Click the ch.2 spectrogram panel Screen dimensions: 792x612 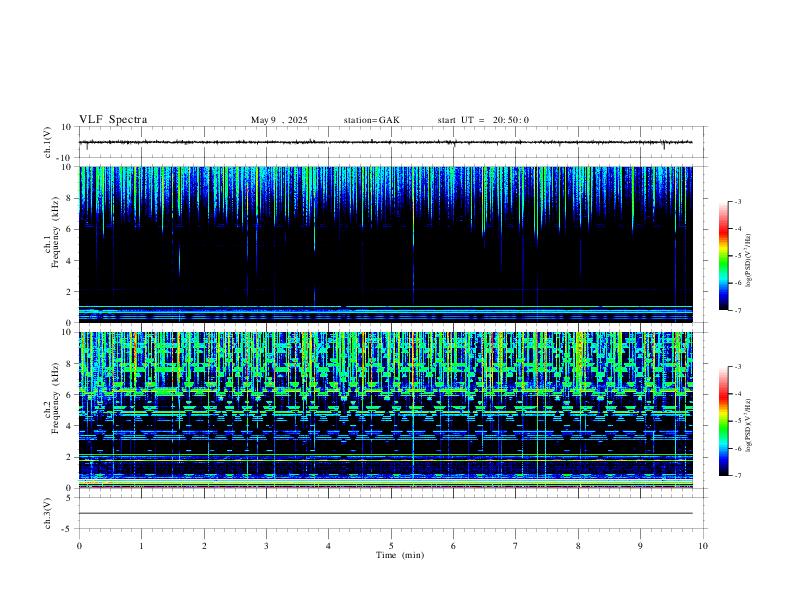pyautogui.click(x=385, y=410)
